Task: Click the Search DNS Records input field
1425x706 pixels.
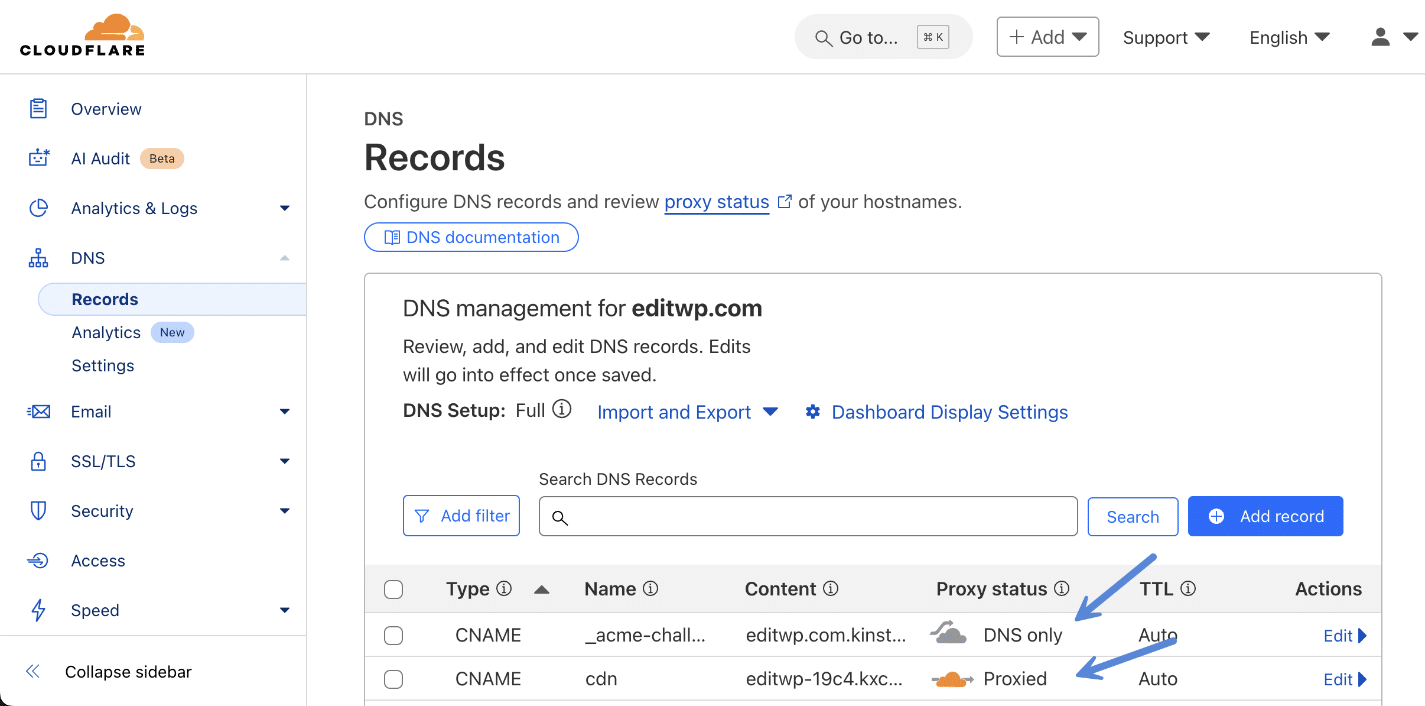Action: (x=808, y=516)
